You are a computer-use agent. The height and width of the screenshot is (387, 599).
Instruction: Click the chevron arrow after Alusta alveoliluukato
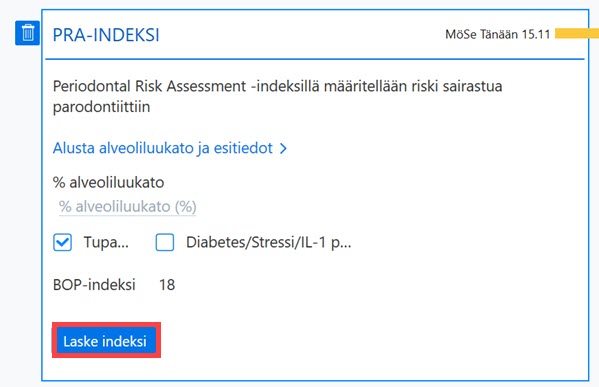[283, 148]
